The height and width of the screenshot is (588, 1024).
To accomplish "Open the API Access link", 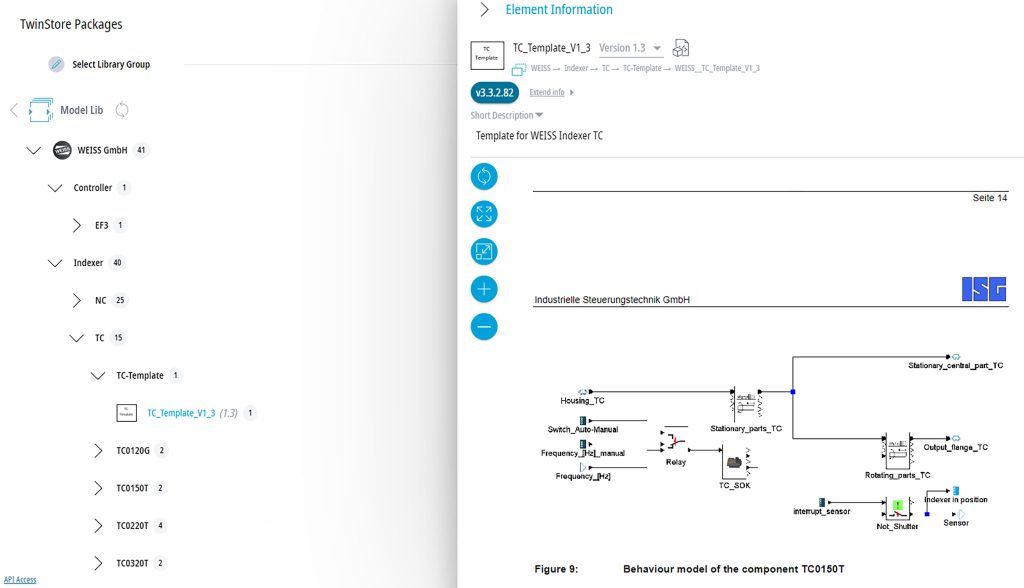I will pos(20,580).
